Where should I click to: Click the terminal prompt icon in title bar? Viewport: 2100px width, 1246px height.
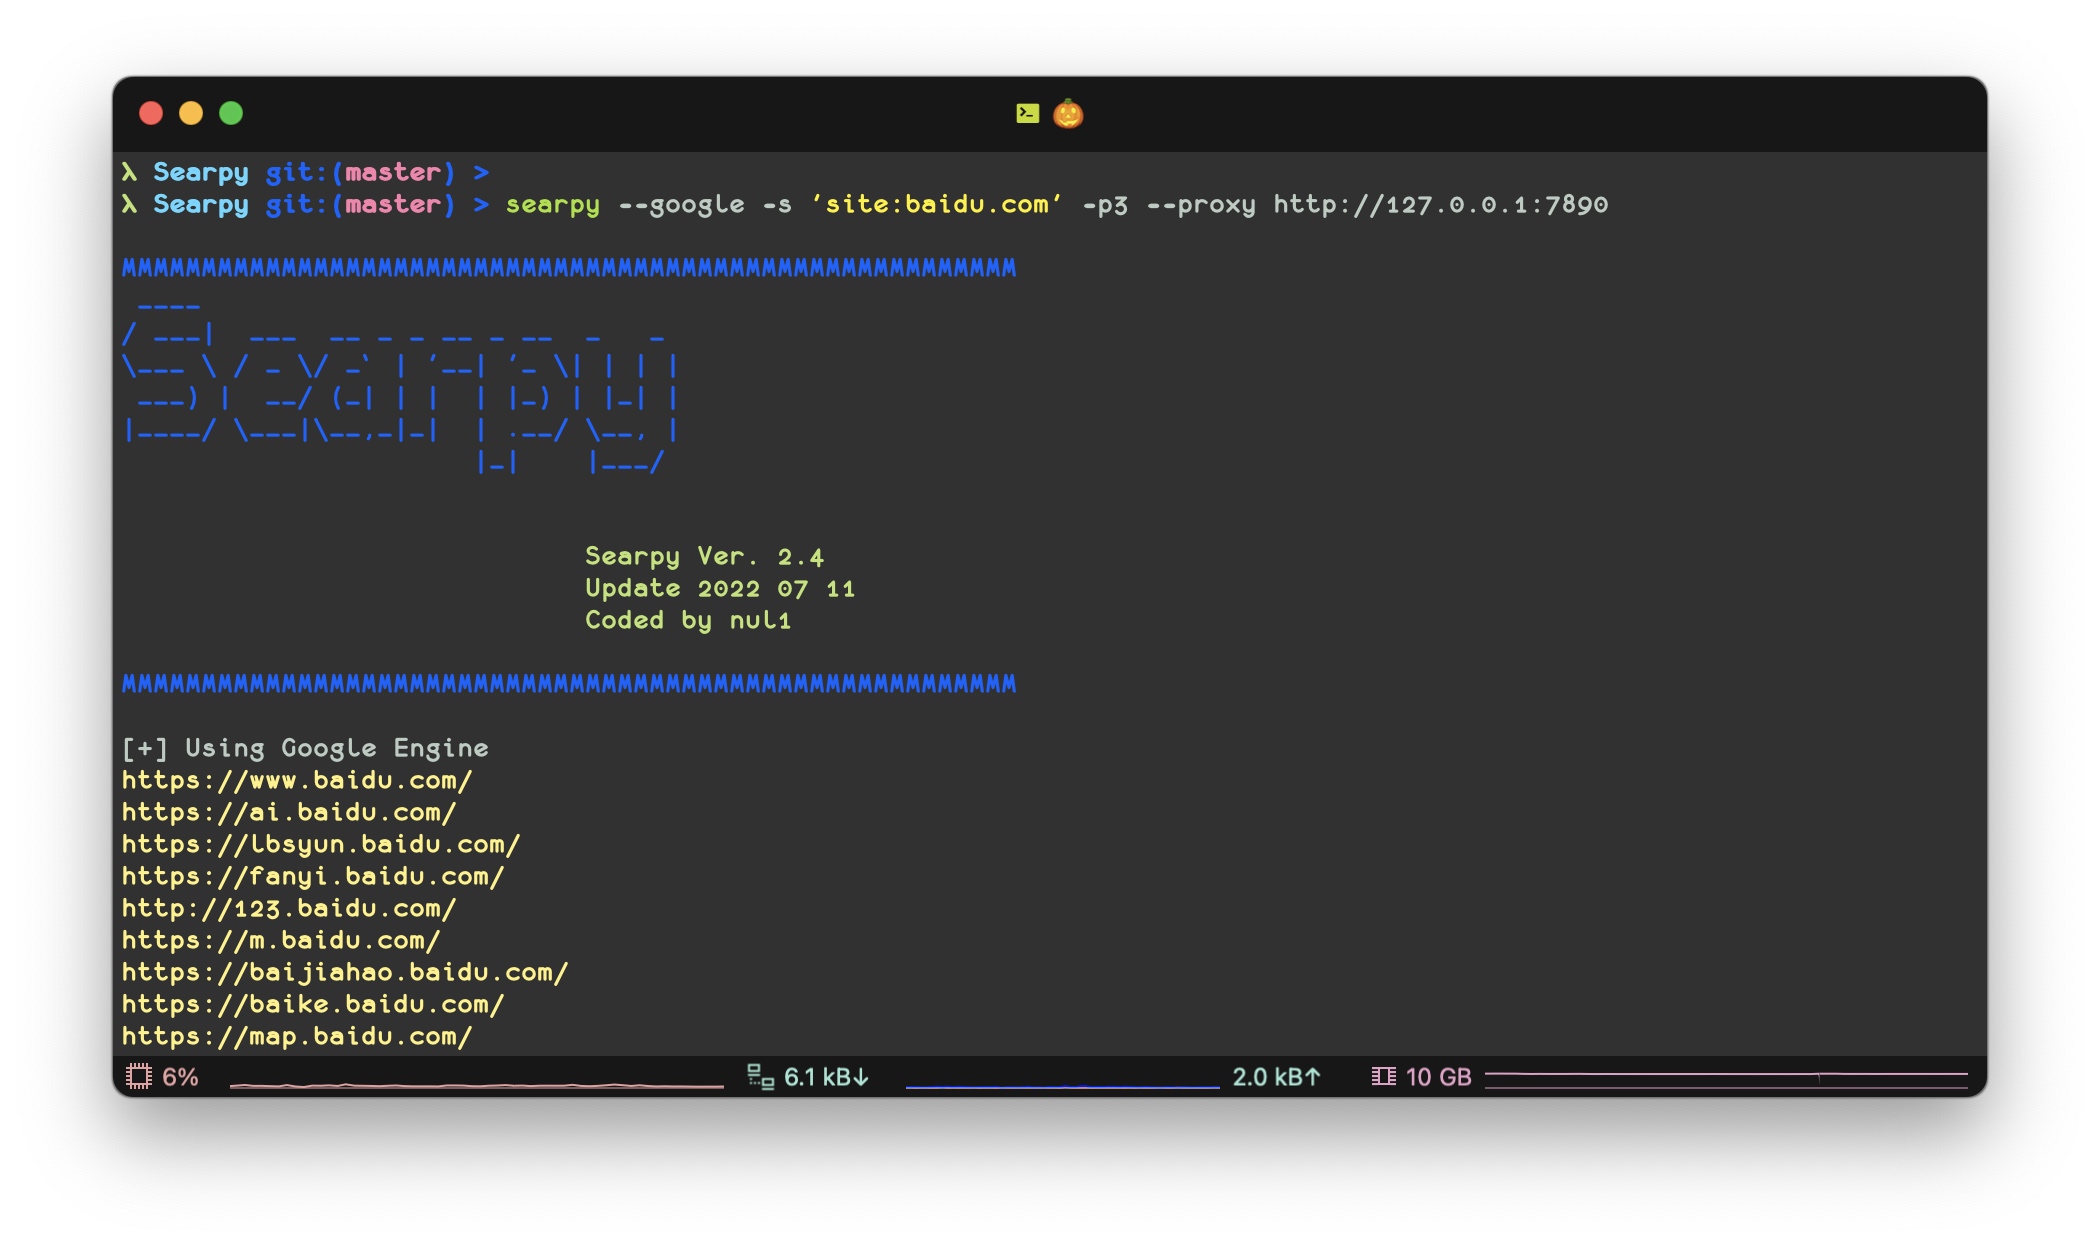pos(1027,113)
